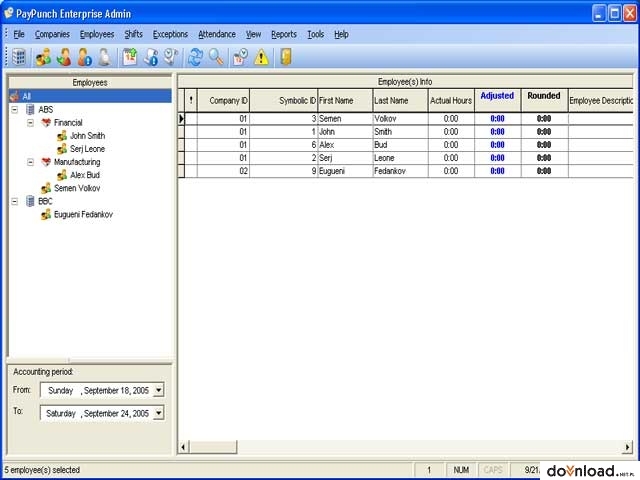This screenshot has width=640, height=480.
Task: Click the Adjusted column header
Action: (498, 100)
